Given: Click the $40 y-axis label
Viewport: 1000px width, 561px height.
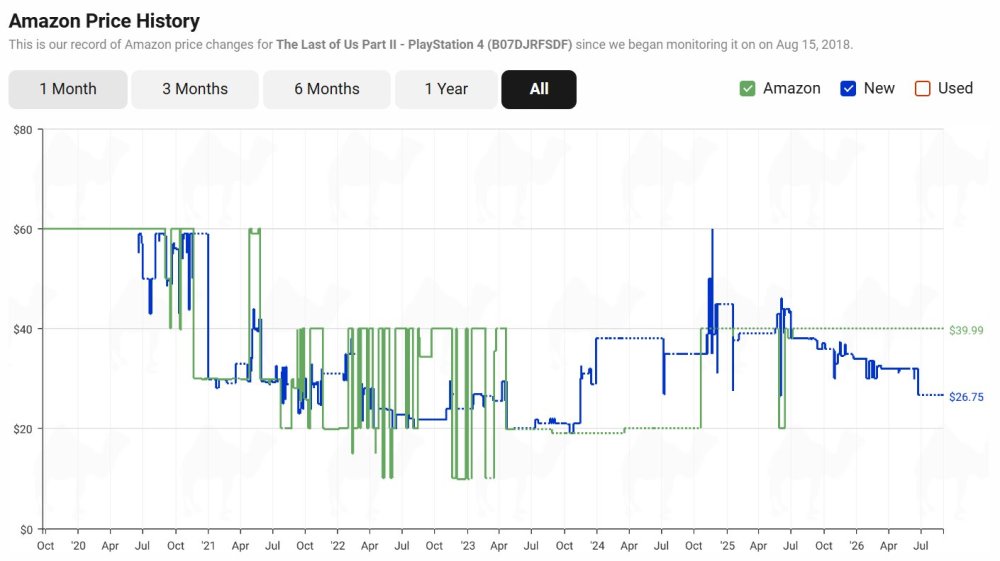Looking at the screenshot, I should [x=23, y=330].
